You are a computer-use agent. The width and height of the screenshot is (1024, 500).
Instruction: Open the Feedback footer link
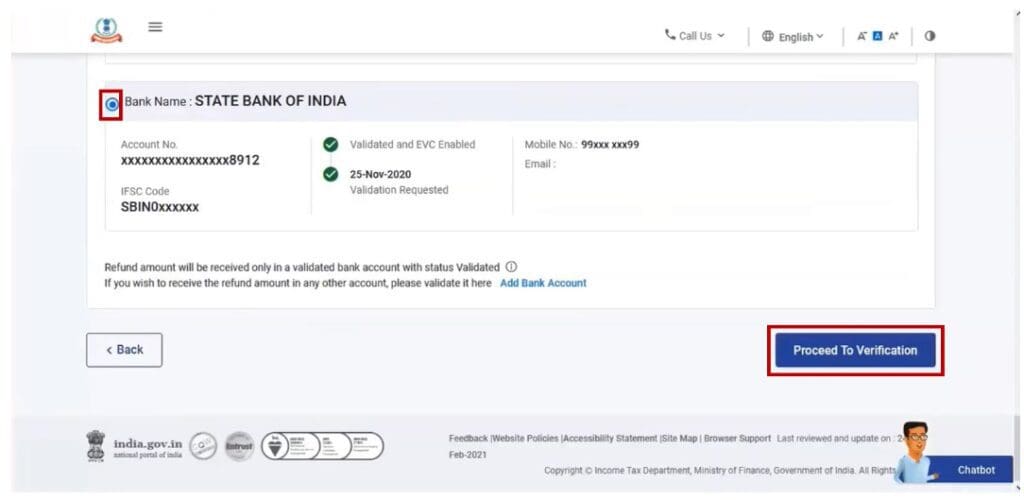tap(468, 439)
